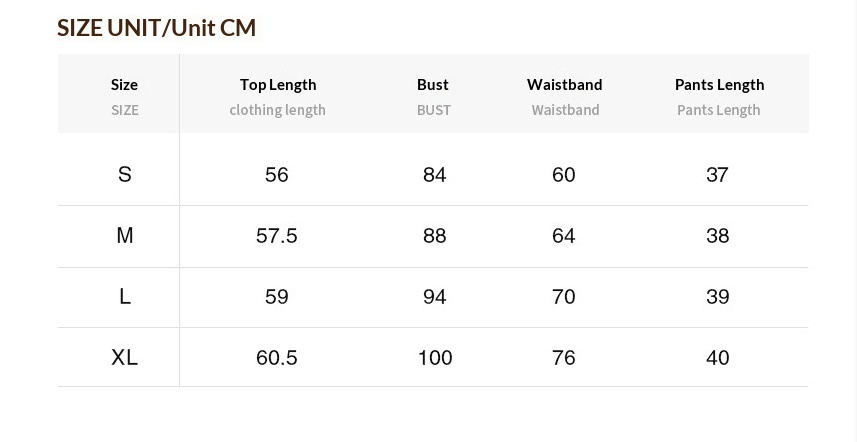The height and width of the screenshot is (442, 857).
Task: Select the waistband value 64
Action: point(564,236)
